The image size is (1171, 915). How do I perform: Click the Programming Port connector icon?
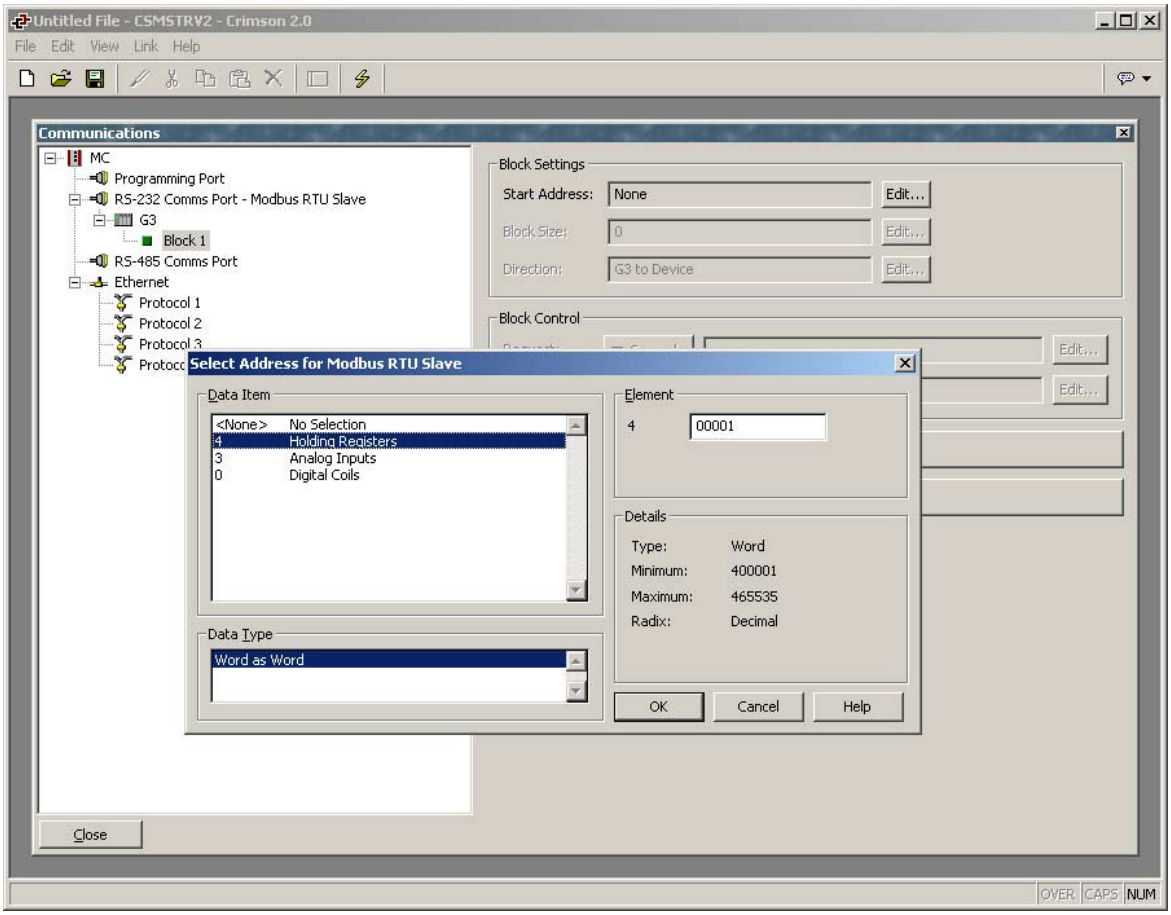[99, 179]
